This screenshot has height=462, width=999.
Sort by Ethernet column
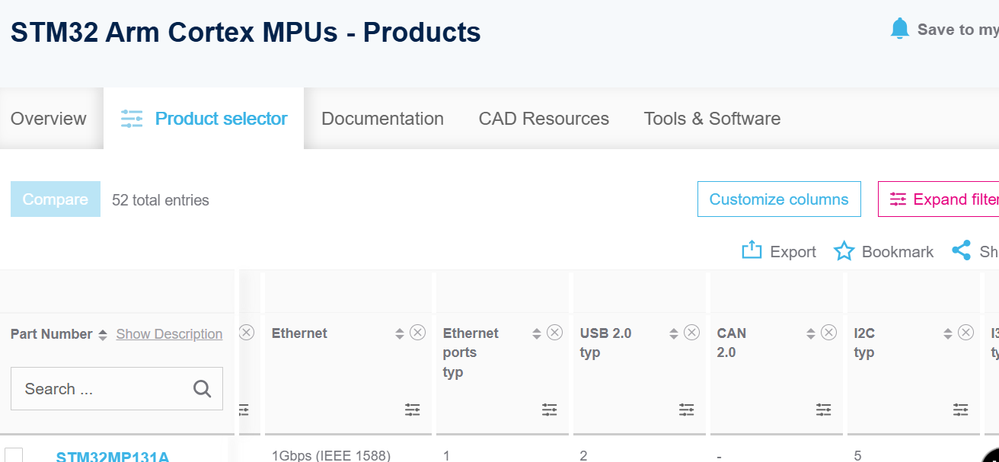(399, 333)
